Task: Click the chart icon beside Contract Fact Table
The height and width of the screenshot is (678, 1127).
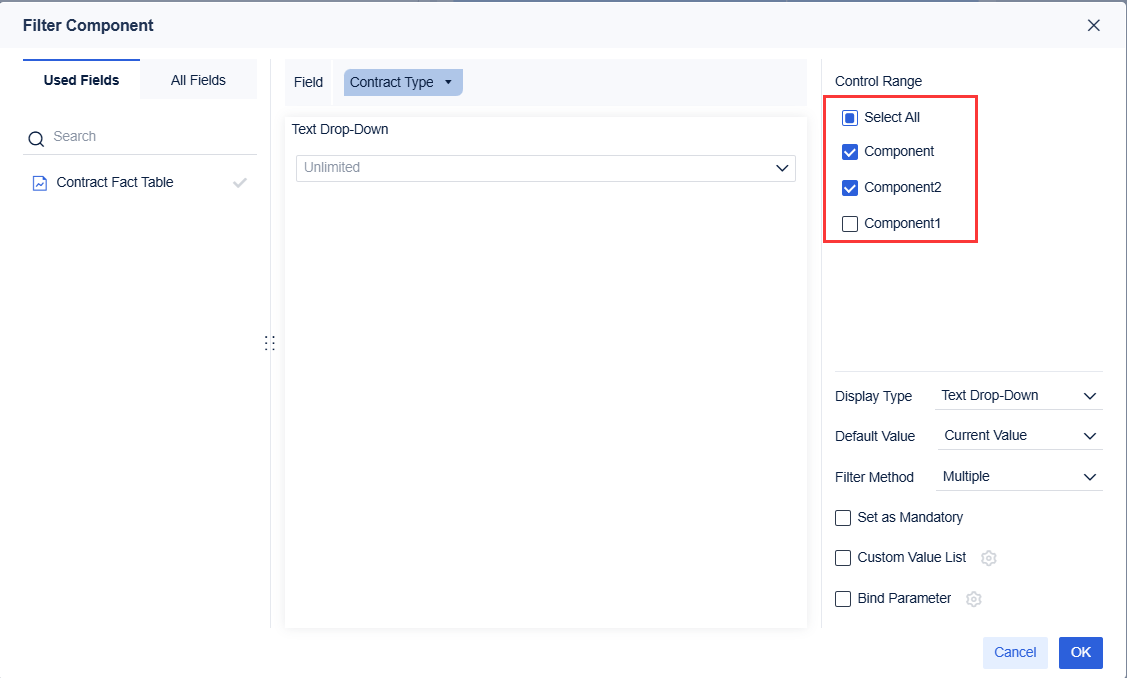Action: 40,182
